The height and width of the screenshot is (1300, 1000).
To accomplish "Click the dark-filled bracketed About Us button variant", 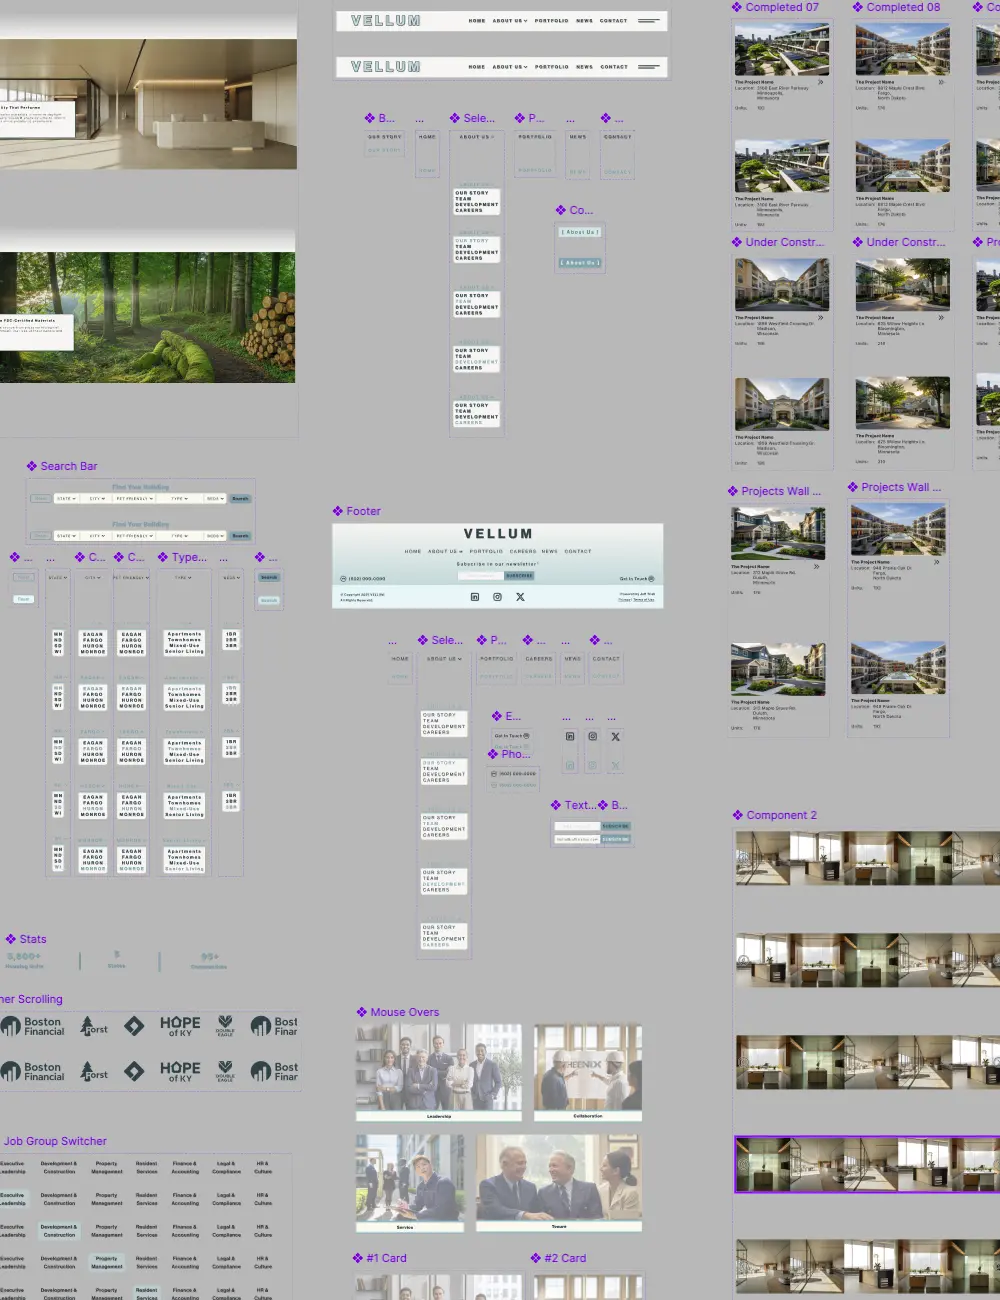I will (580, 263).
